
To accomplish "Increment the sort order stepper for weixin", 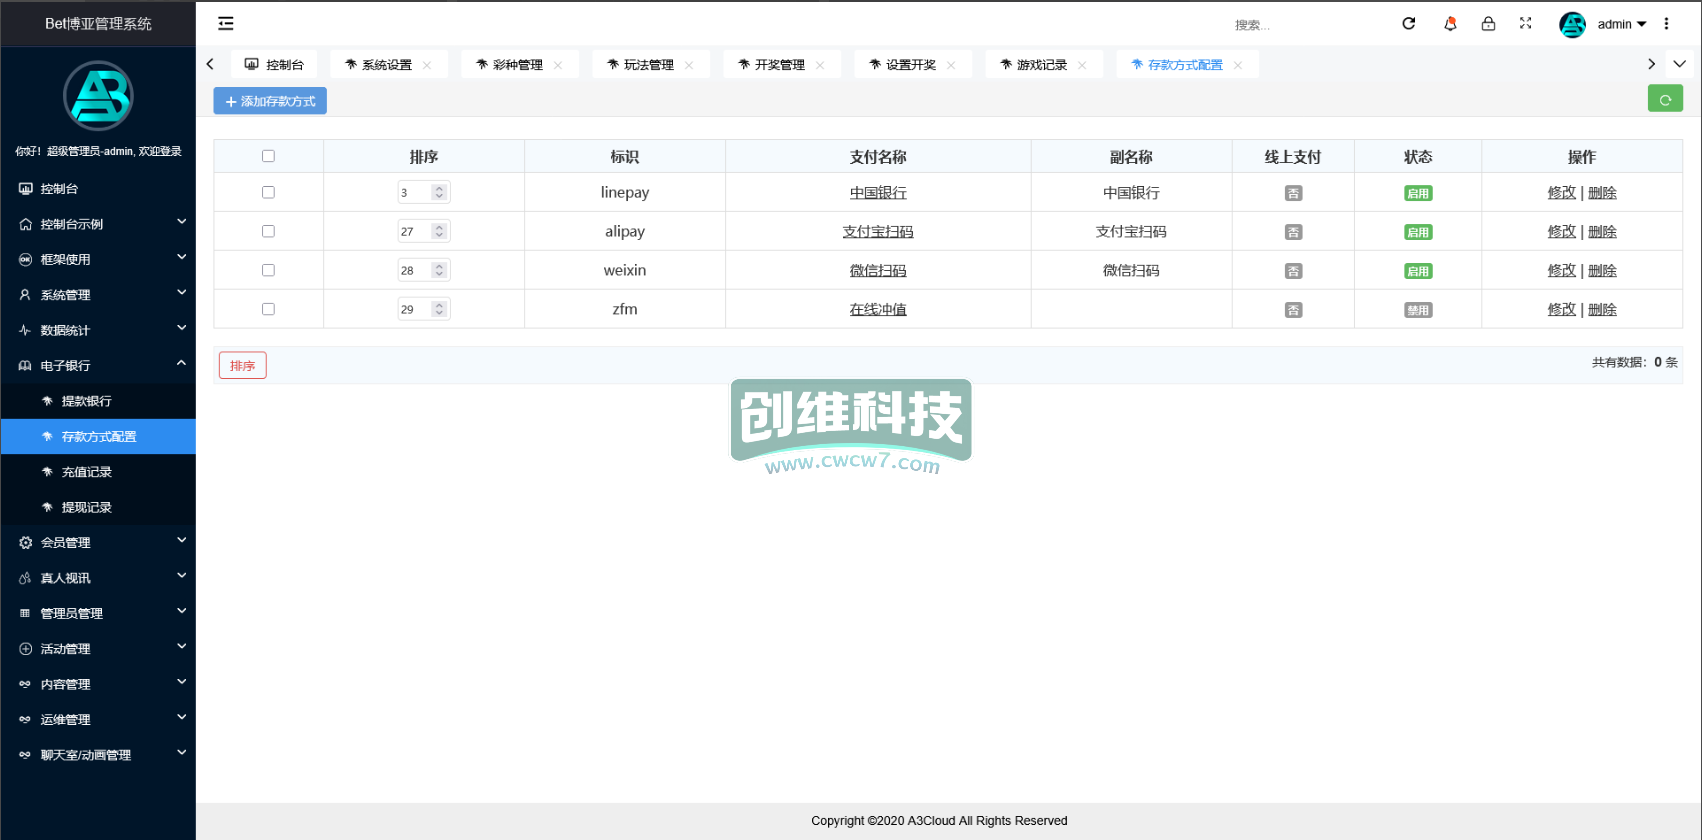I will click(x=439, y=266).
